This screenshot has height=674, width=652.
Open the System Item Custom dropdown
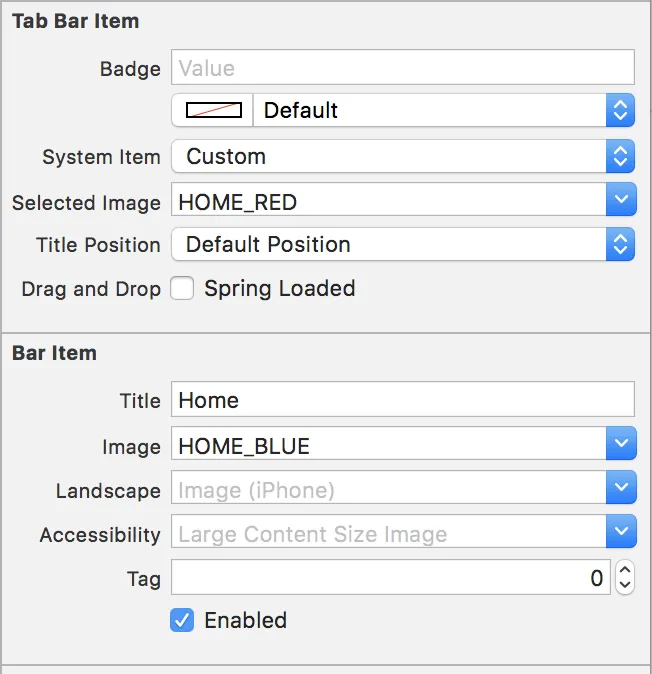[x=402, y=156]
